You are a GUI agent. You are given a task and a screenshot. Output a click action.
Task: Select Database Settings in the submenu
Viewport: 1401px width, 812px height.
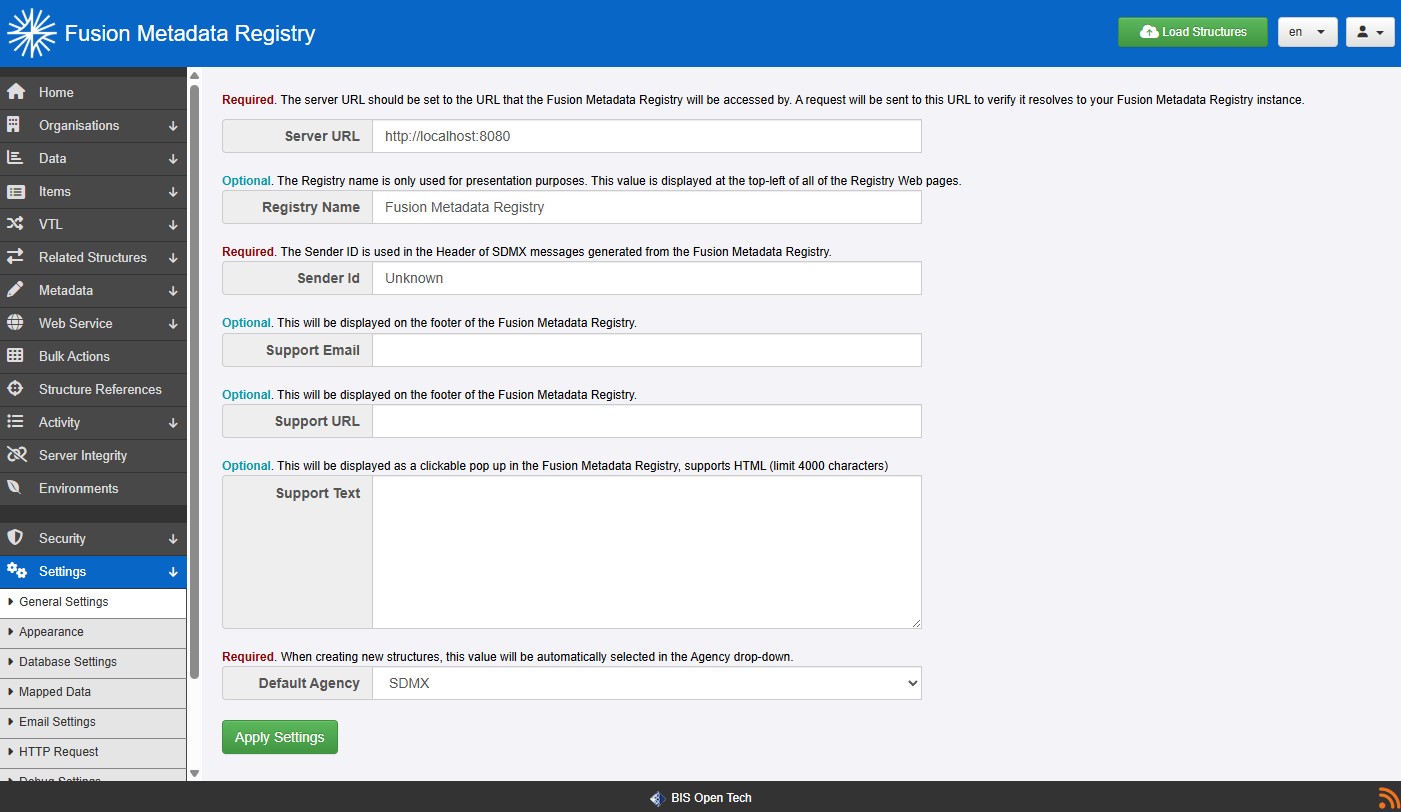pos(68,662)
